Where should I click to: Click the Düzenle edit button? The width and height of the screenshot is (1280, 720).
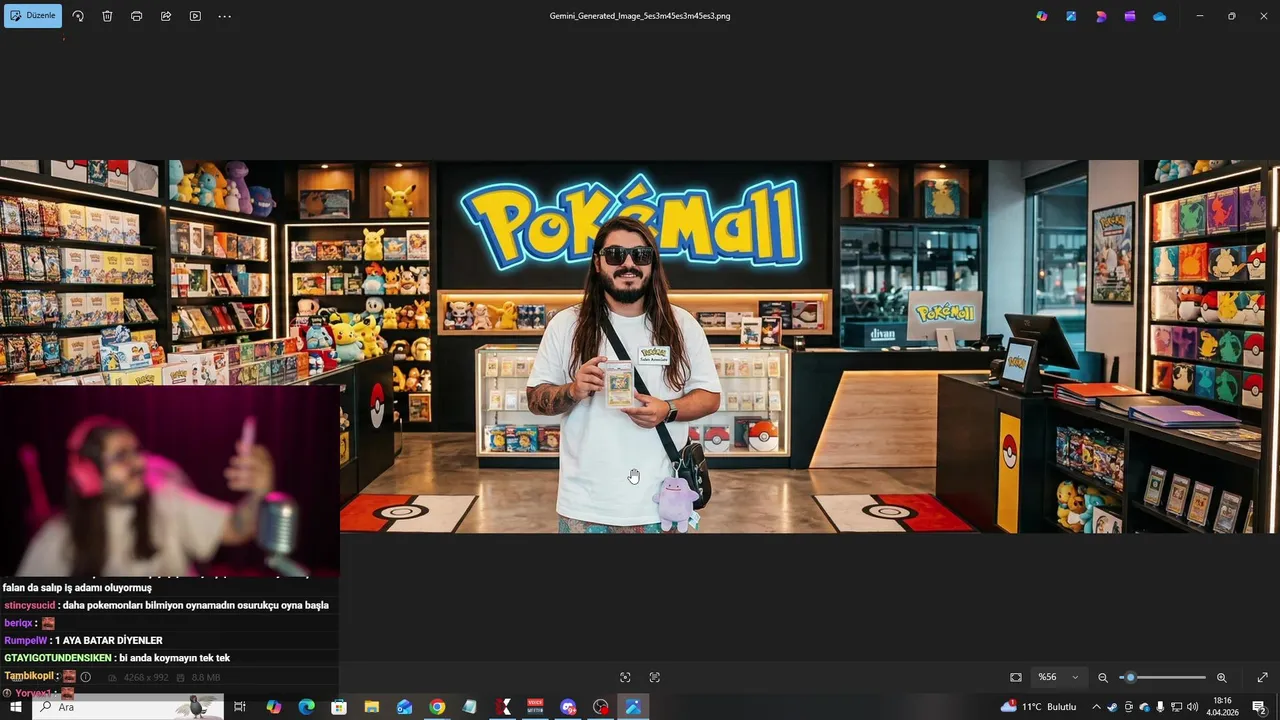pos(33,16)
